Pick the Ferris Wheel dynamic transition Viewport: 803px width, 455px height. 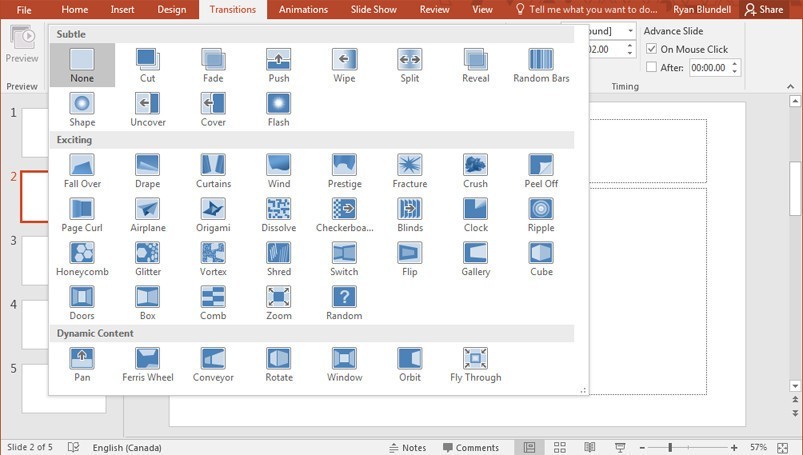147,365
